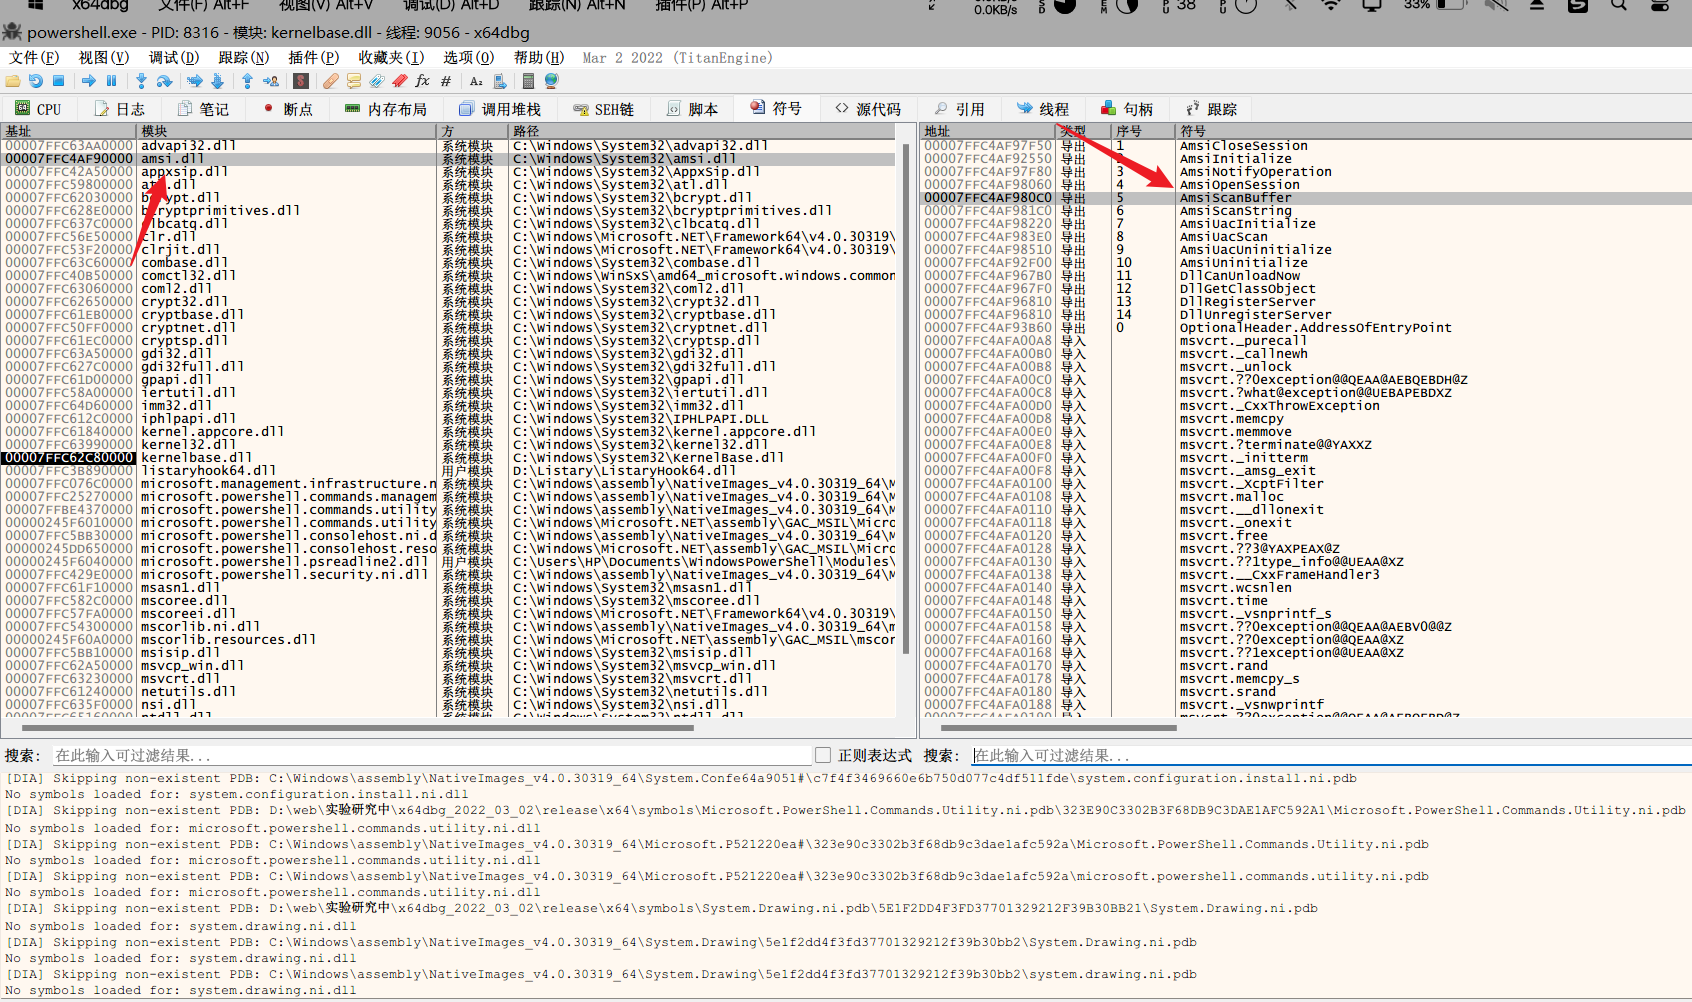The width and height of the screenshot is (1692, 1002).
Task: Switch to the 跟踪 trace tab
Action: point(1212,109)
